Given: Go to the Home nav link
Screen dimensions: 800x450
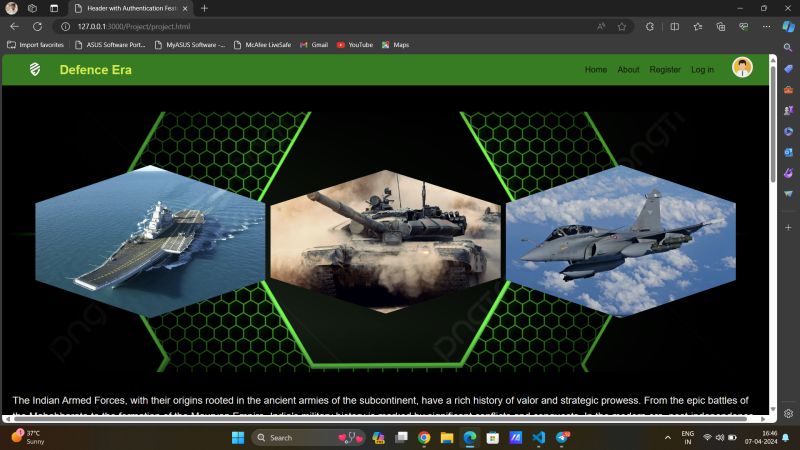Looking at the screenshot, I should tap(595, 69).
